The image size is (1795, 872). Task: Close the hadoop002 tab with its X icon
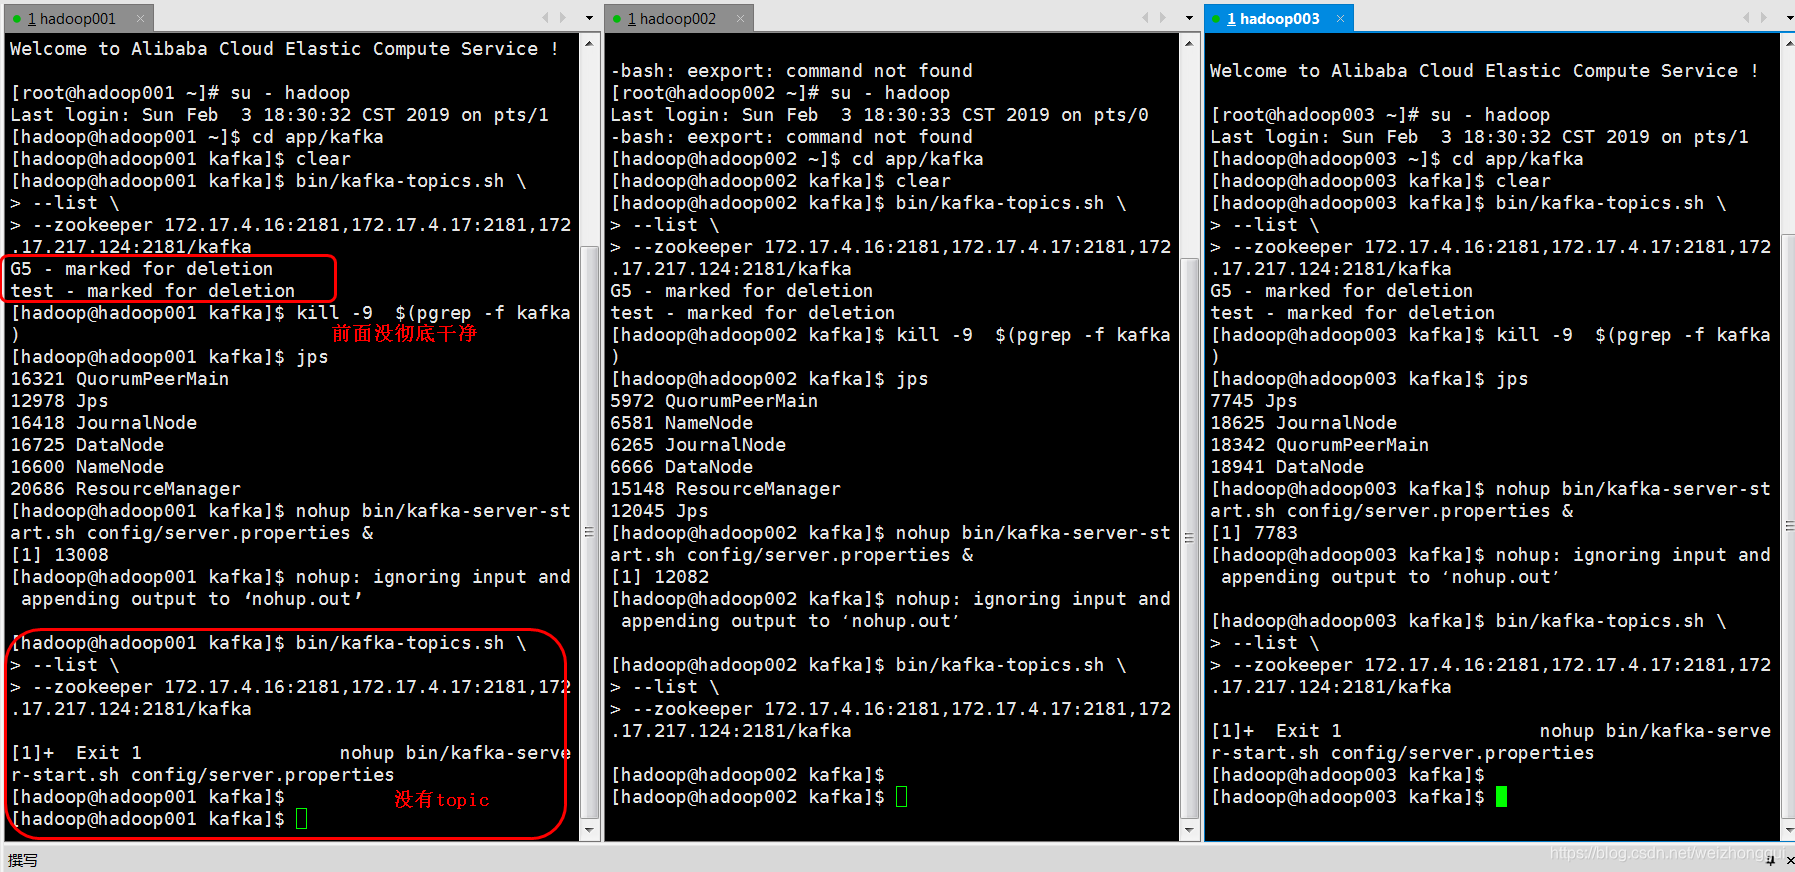pos(740,18)
